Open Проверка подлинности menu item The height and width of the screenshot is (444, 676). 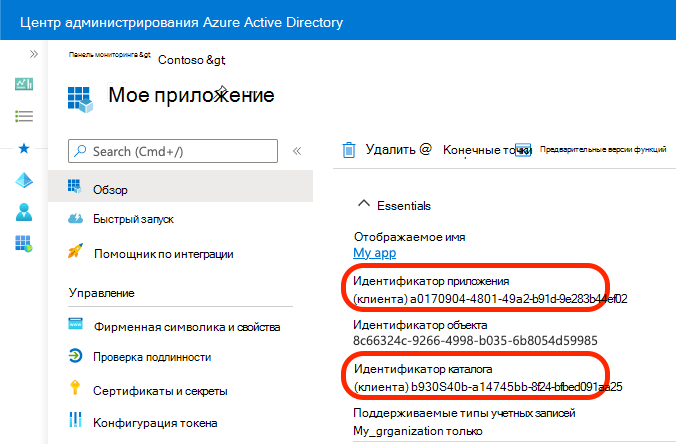152,357
